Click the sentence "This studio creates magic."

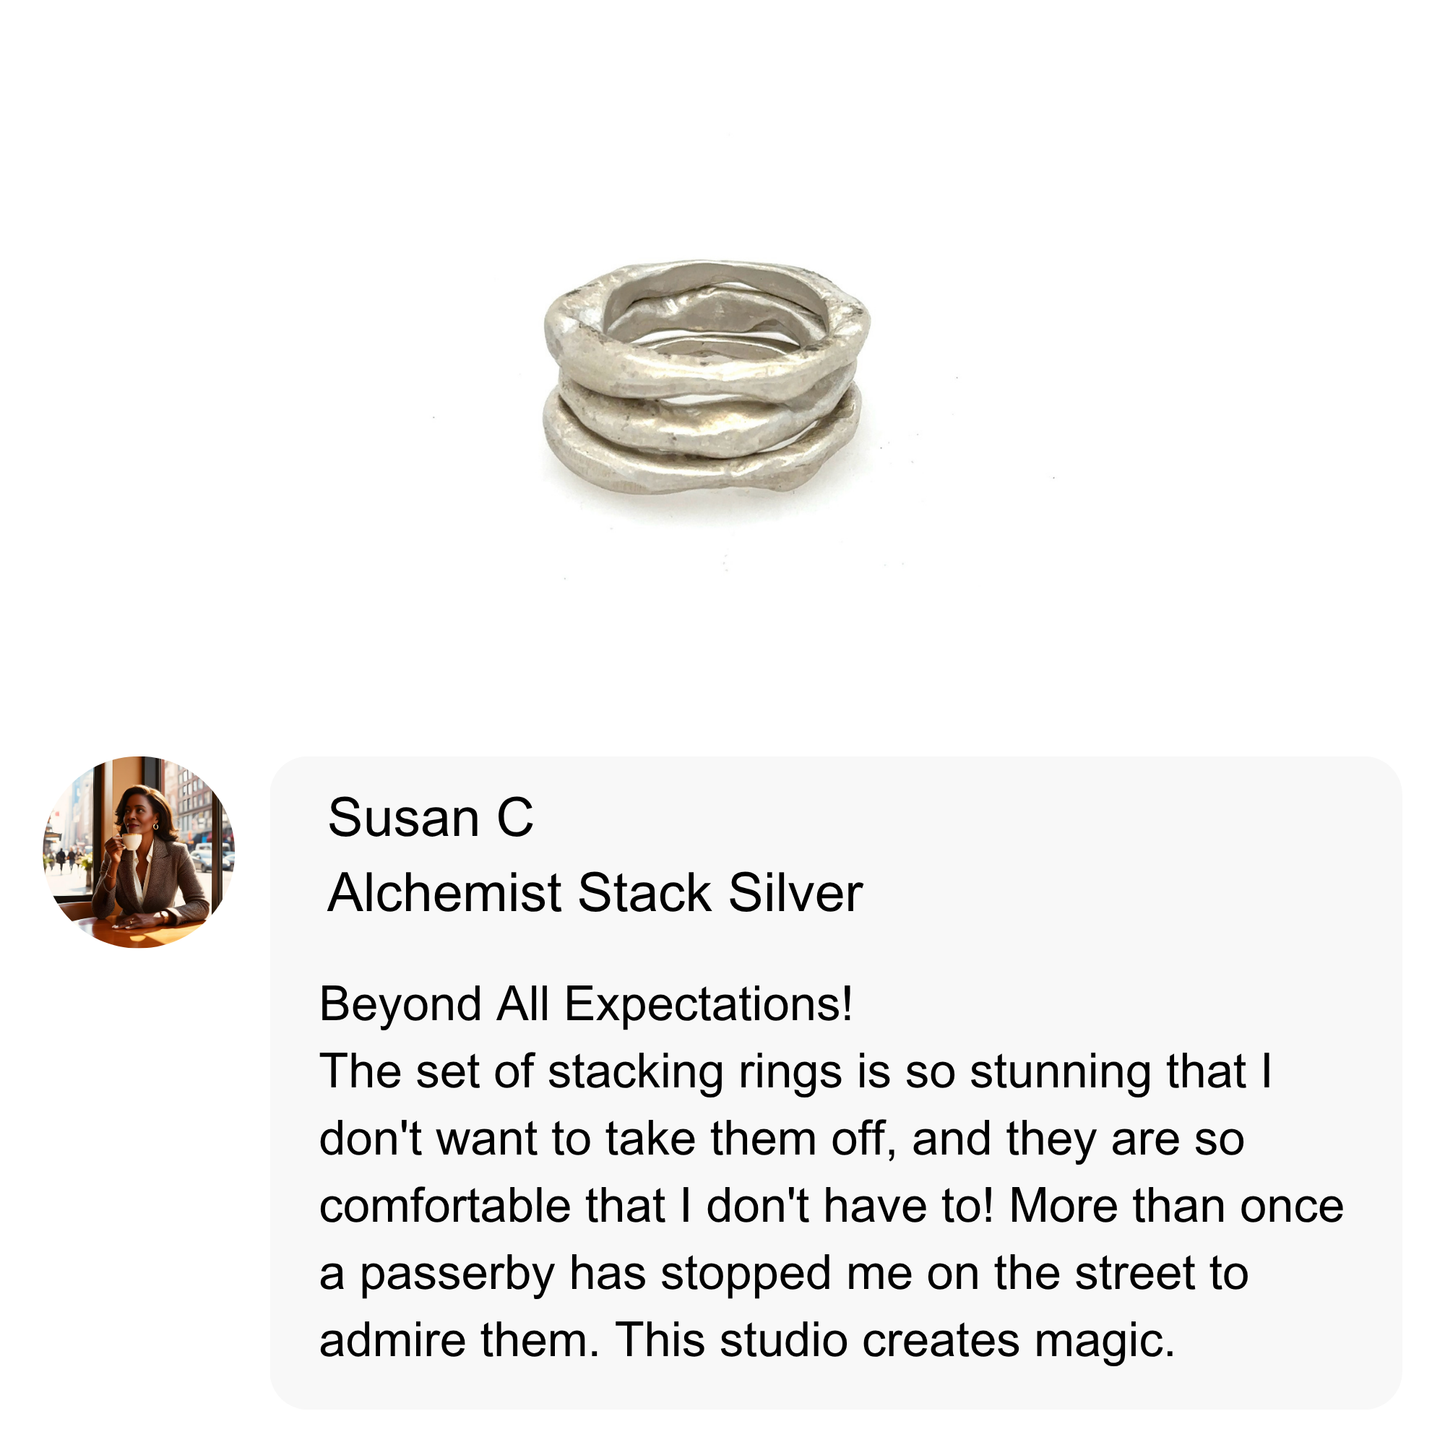click(x=895, y=1340)
